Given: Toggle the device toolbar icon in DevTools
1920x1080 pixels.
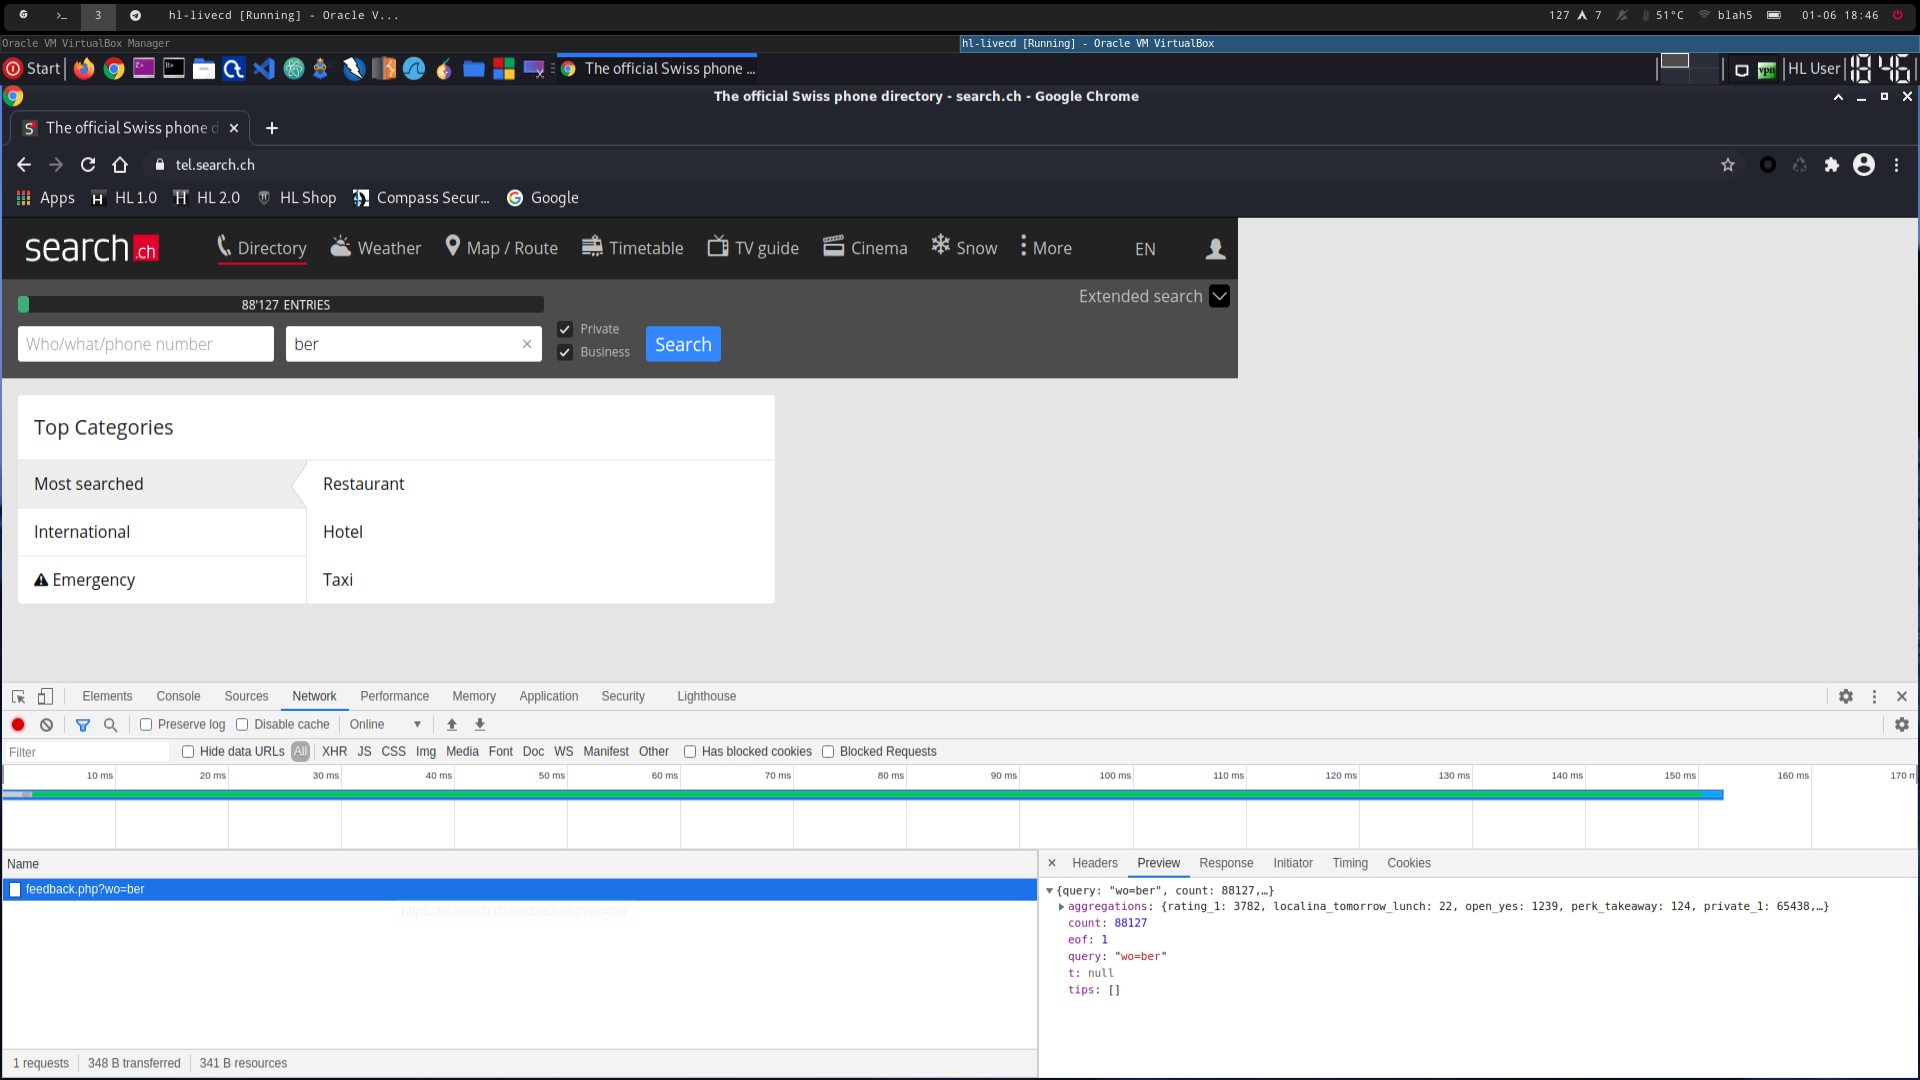Looking at the screenshot, I should point(45,697).
